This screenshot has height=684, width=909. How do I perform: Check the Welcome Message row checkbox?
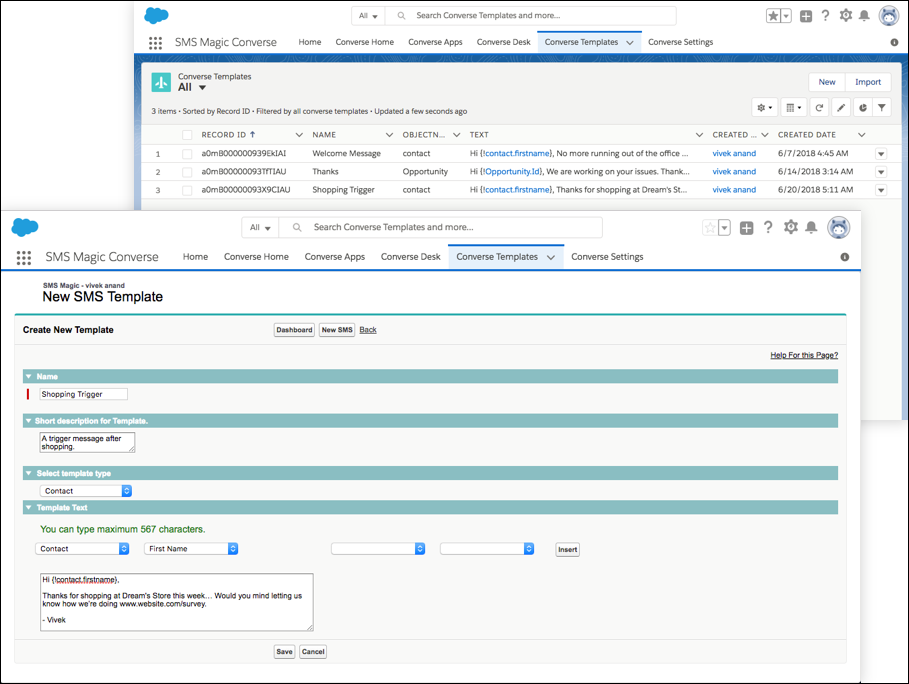[x=187, y=154]
